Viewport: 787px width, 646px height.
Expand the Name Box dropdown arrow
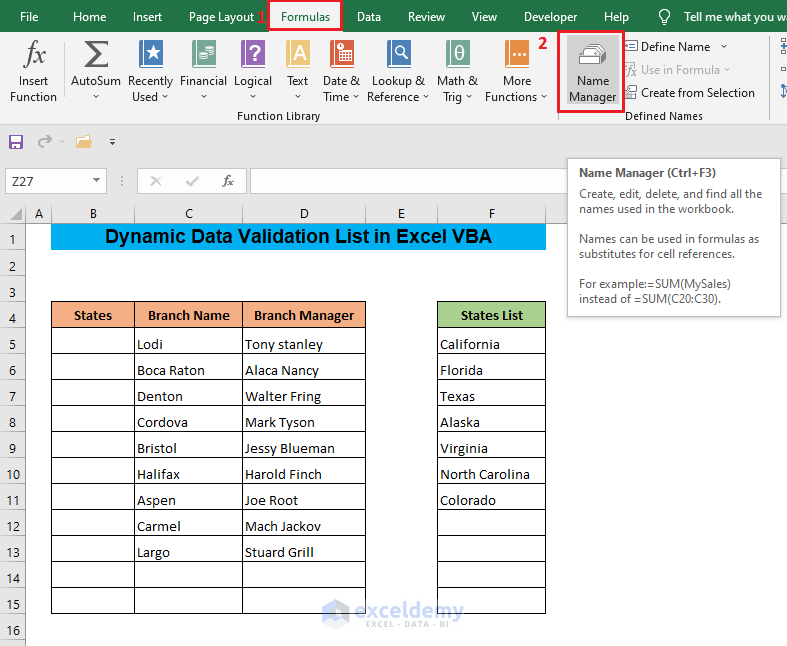click(97, 181)
